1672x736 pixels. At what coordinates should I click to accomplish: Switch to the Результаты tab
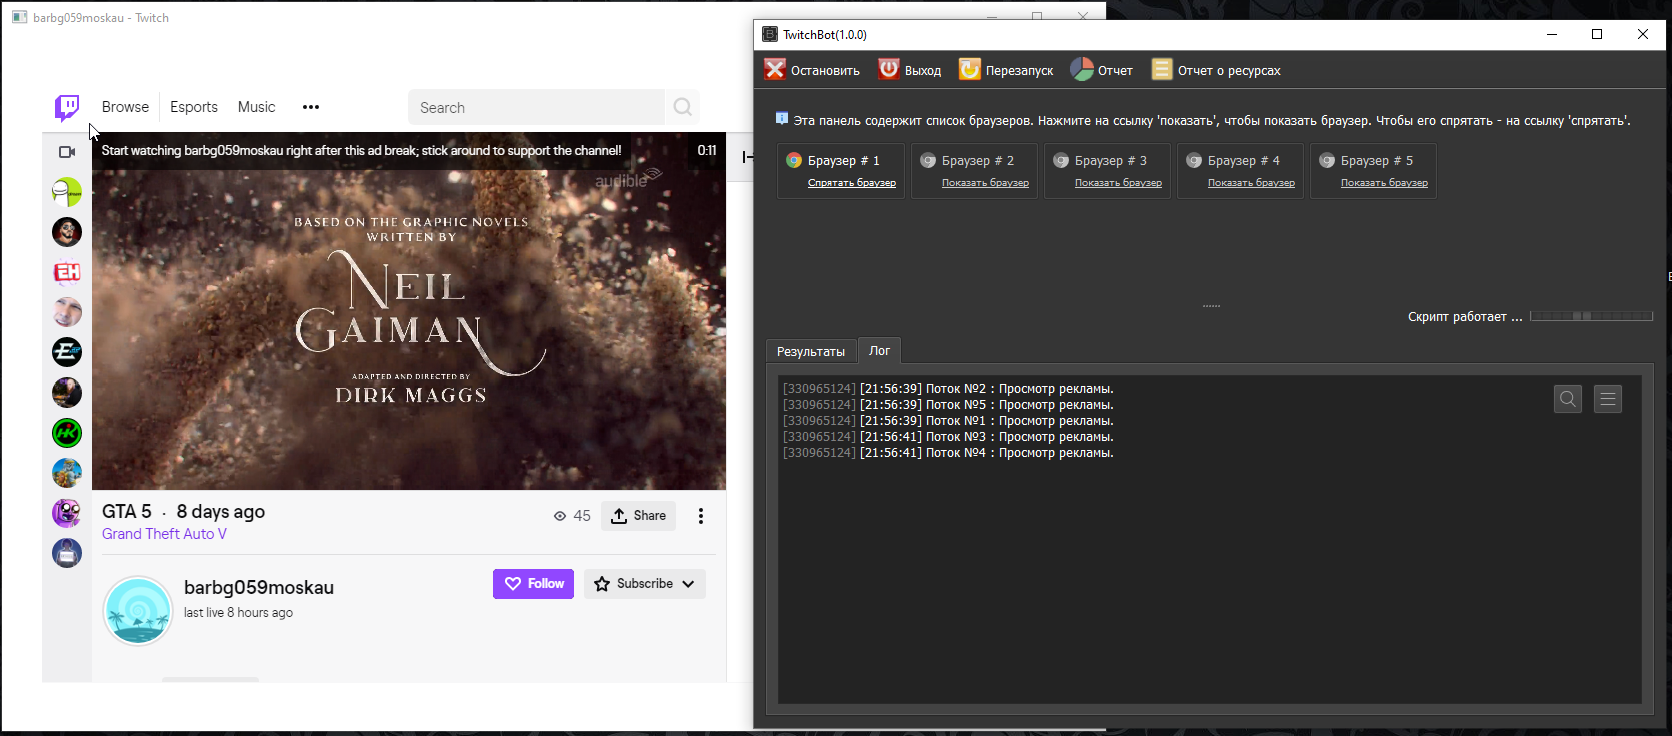pyautogui.click(x=810, y=351)
